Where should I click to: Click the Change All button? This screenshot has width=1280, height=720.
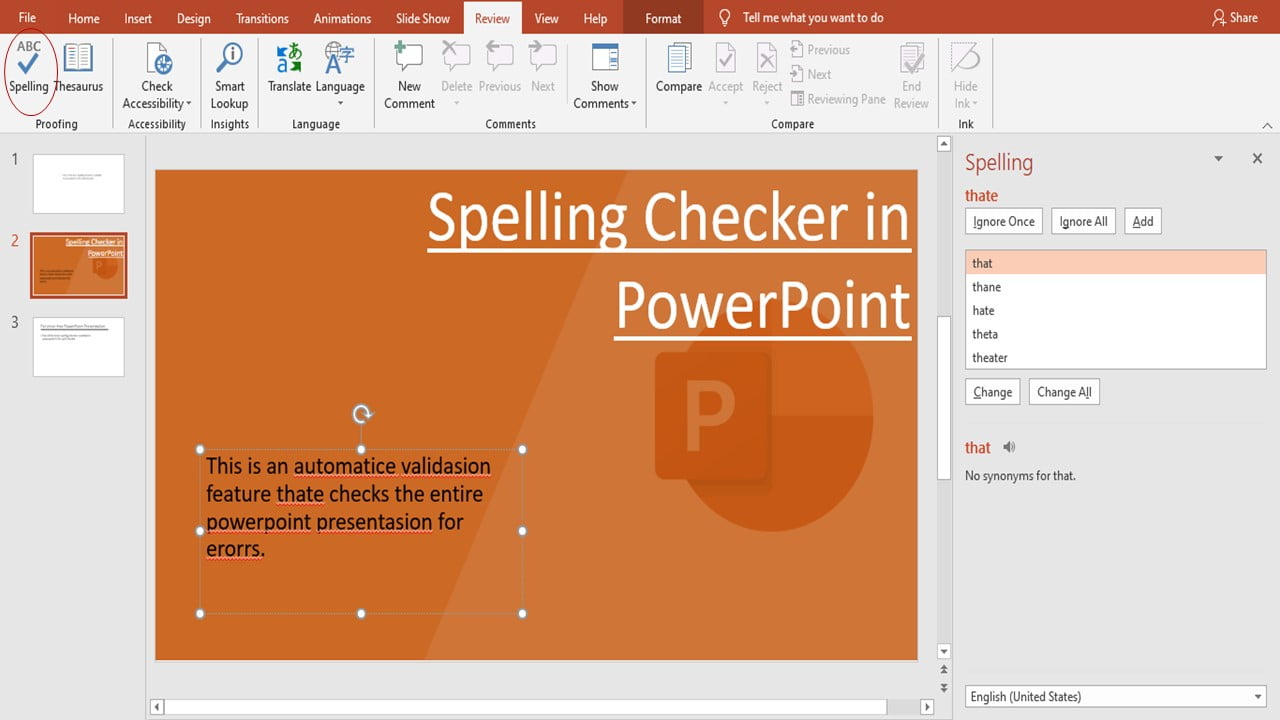coord(1063,391)
